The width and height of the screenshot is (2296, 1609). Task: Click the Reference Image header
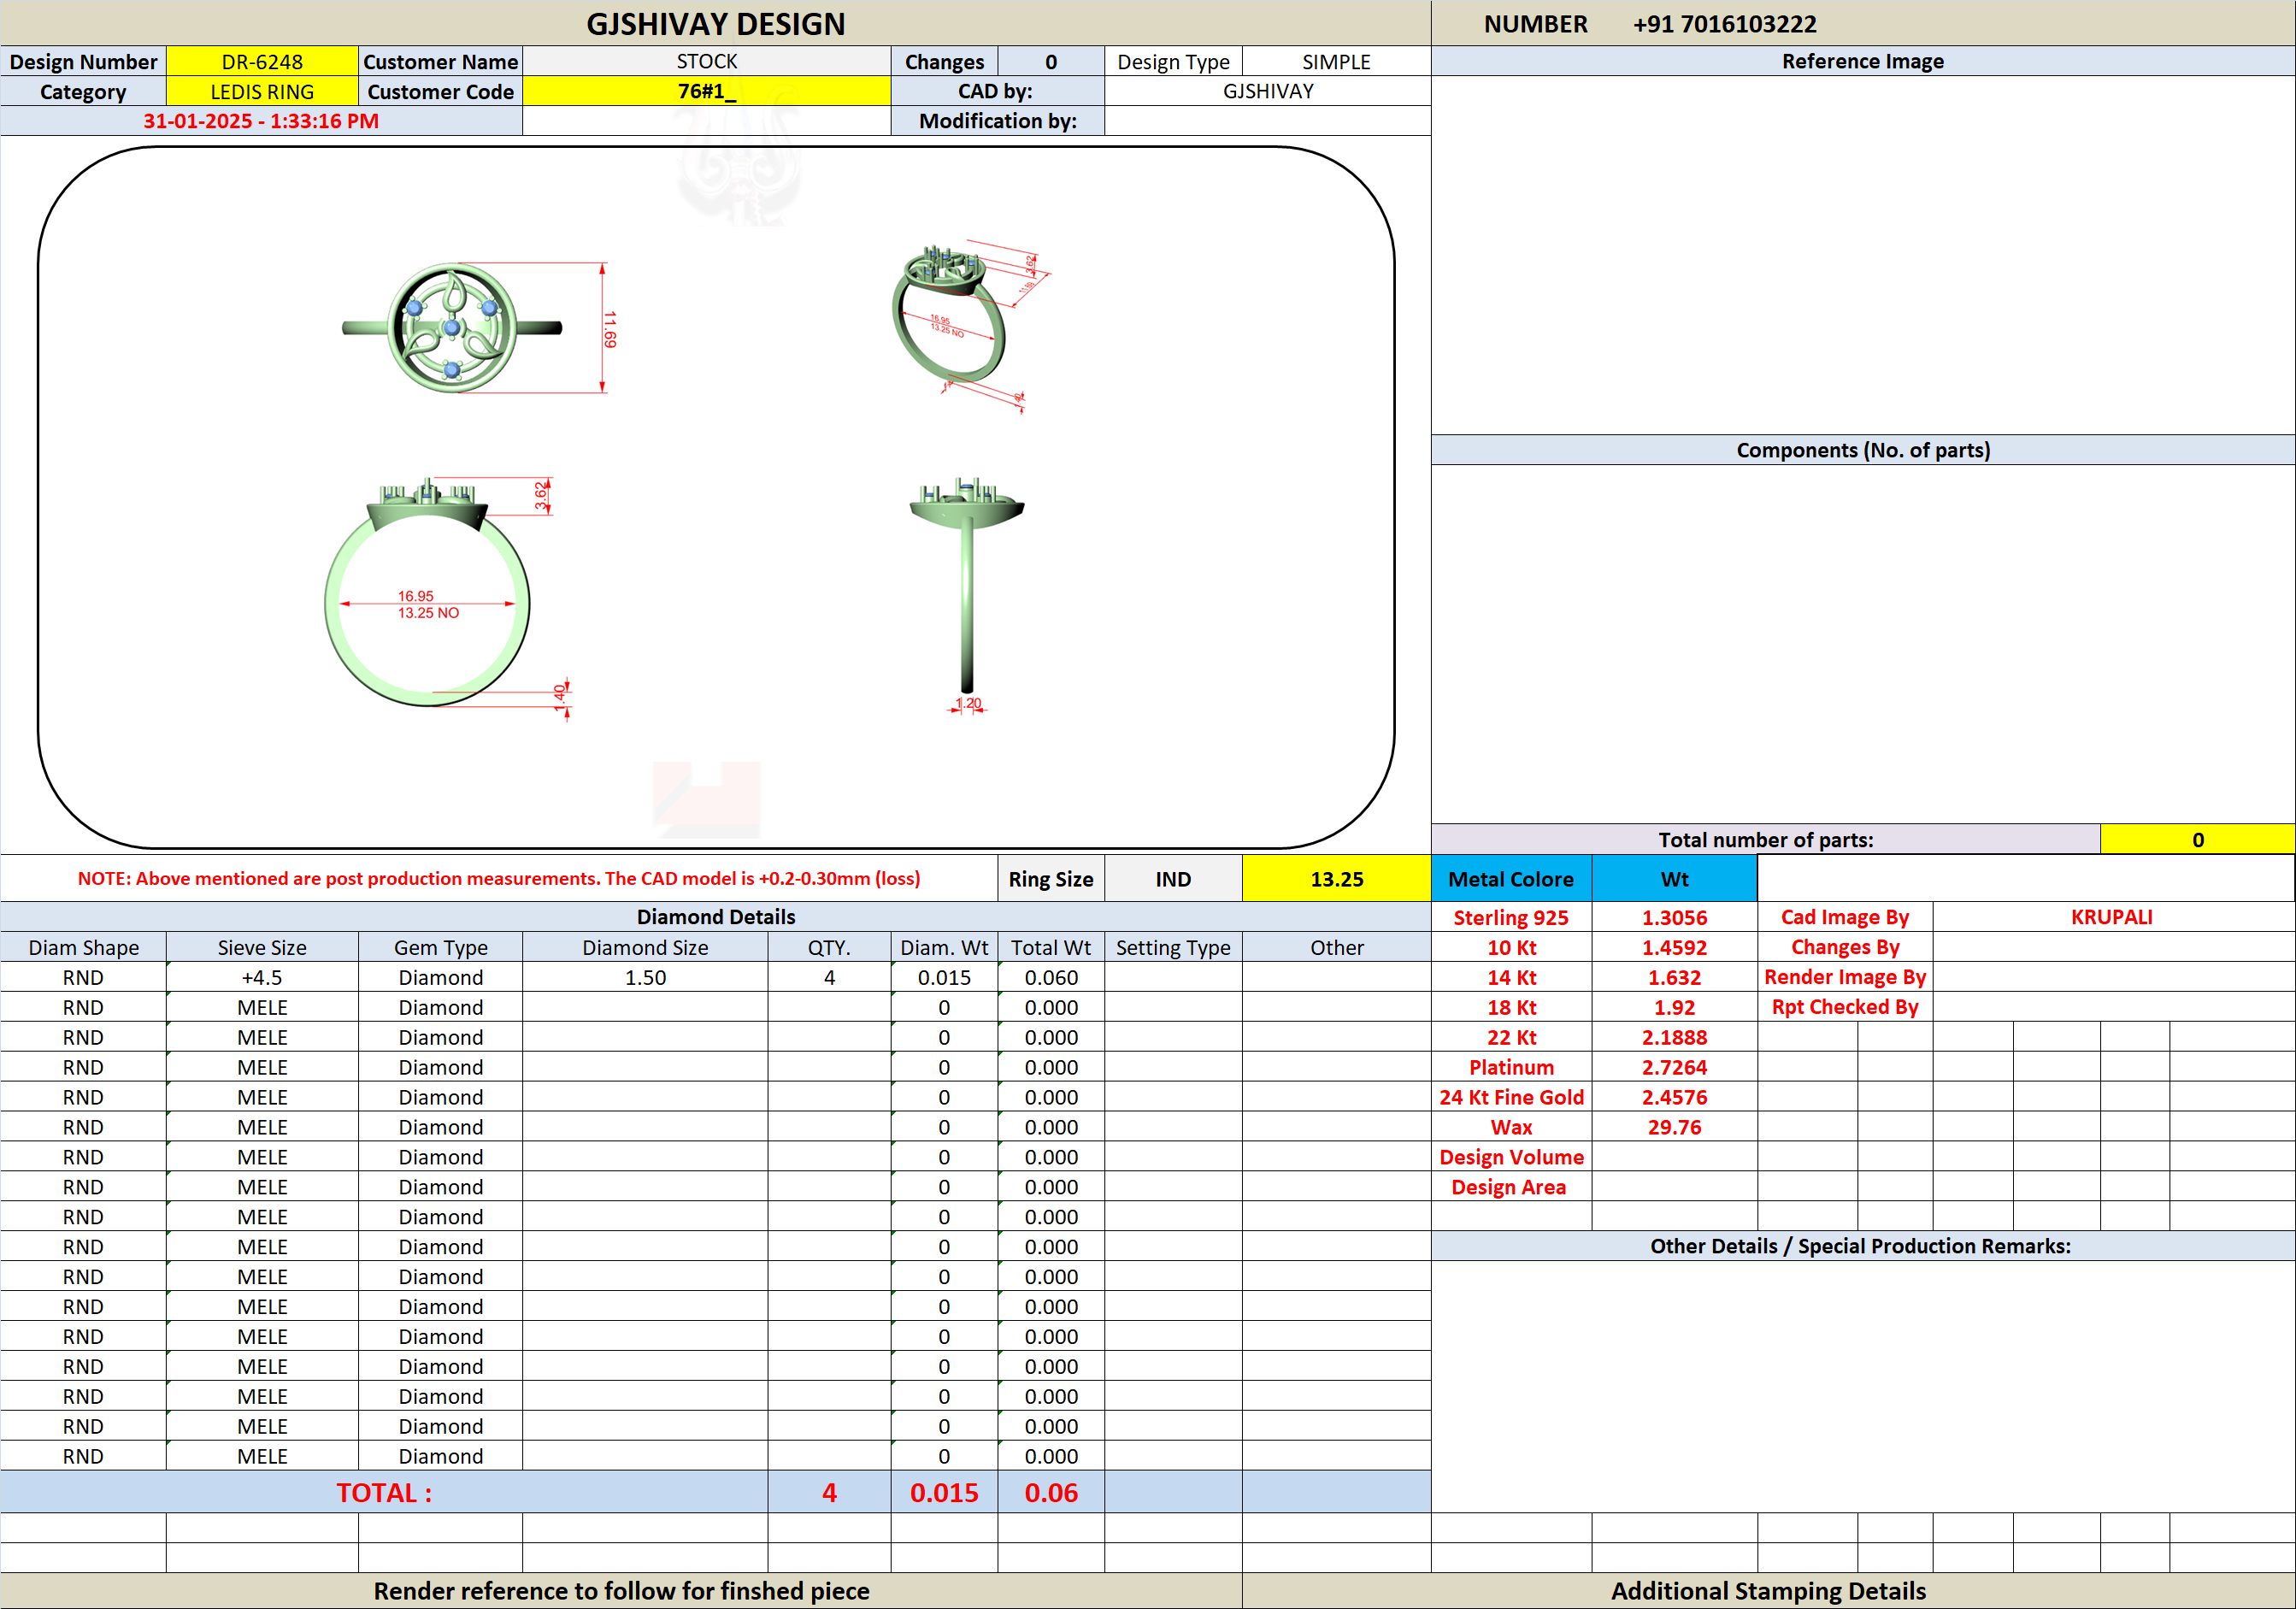point(1863,61)
